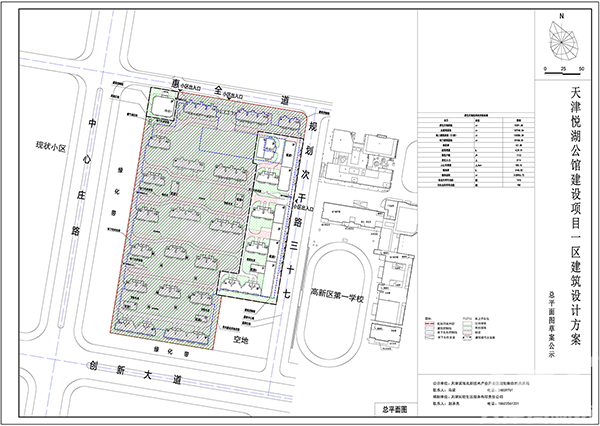600x426 pixels.
Task: Click the north wind-rose compass symbol
Action: coord(561,41)
